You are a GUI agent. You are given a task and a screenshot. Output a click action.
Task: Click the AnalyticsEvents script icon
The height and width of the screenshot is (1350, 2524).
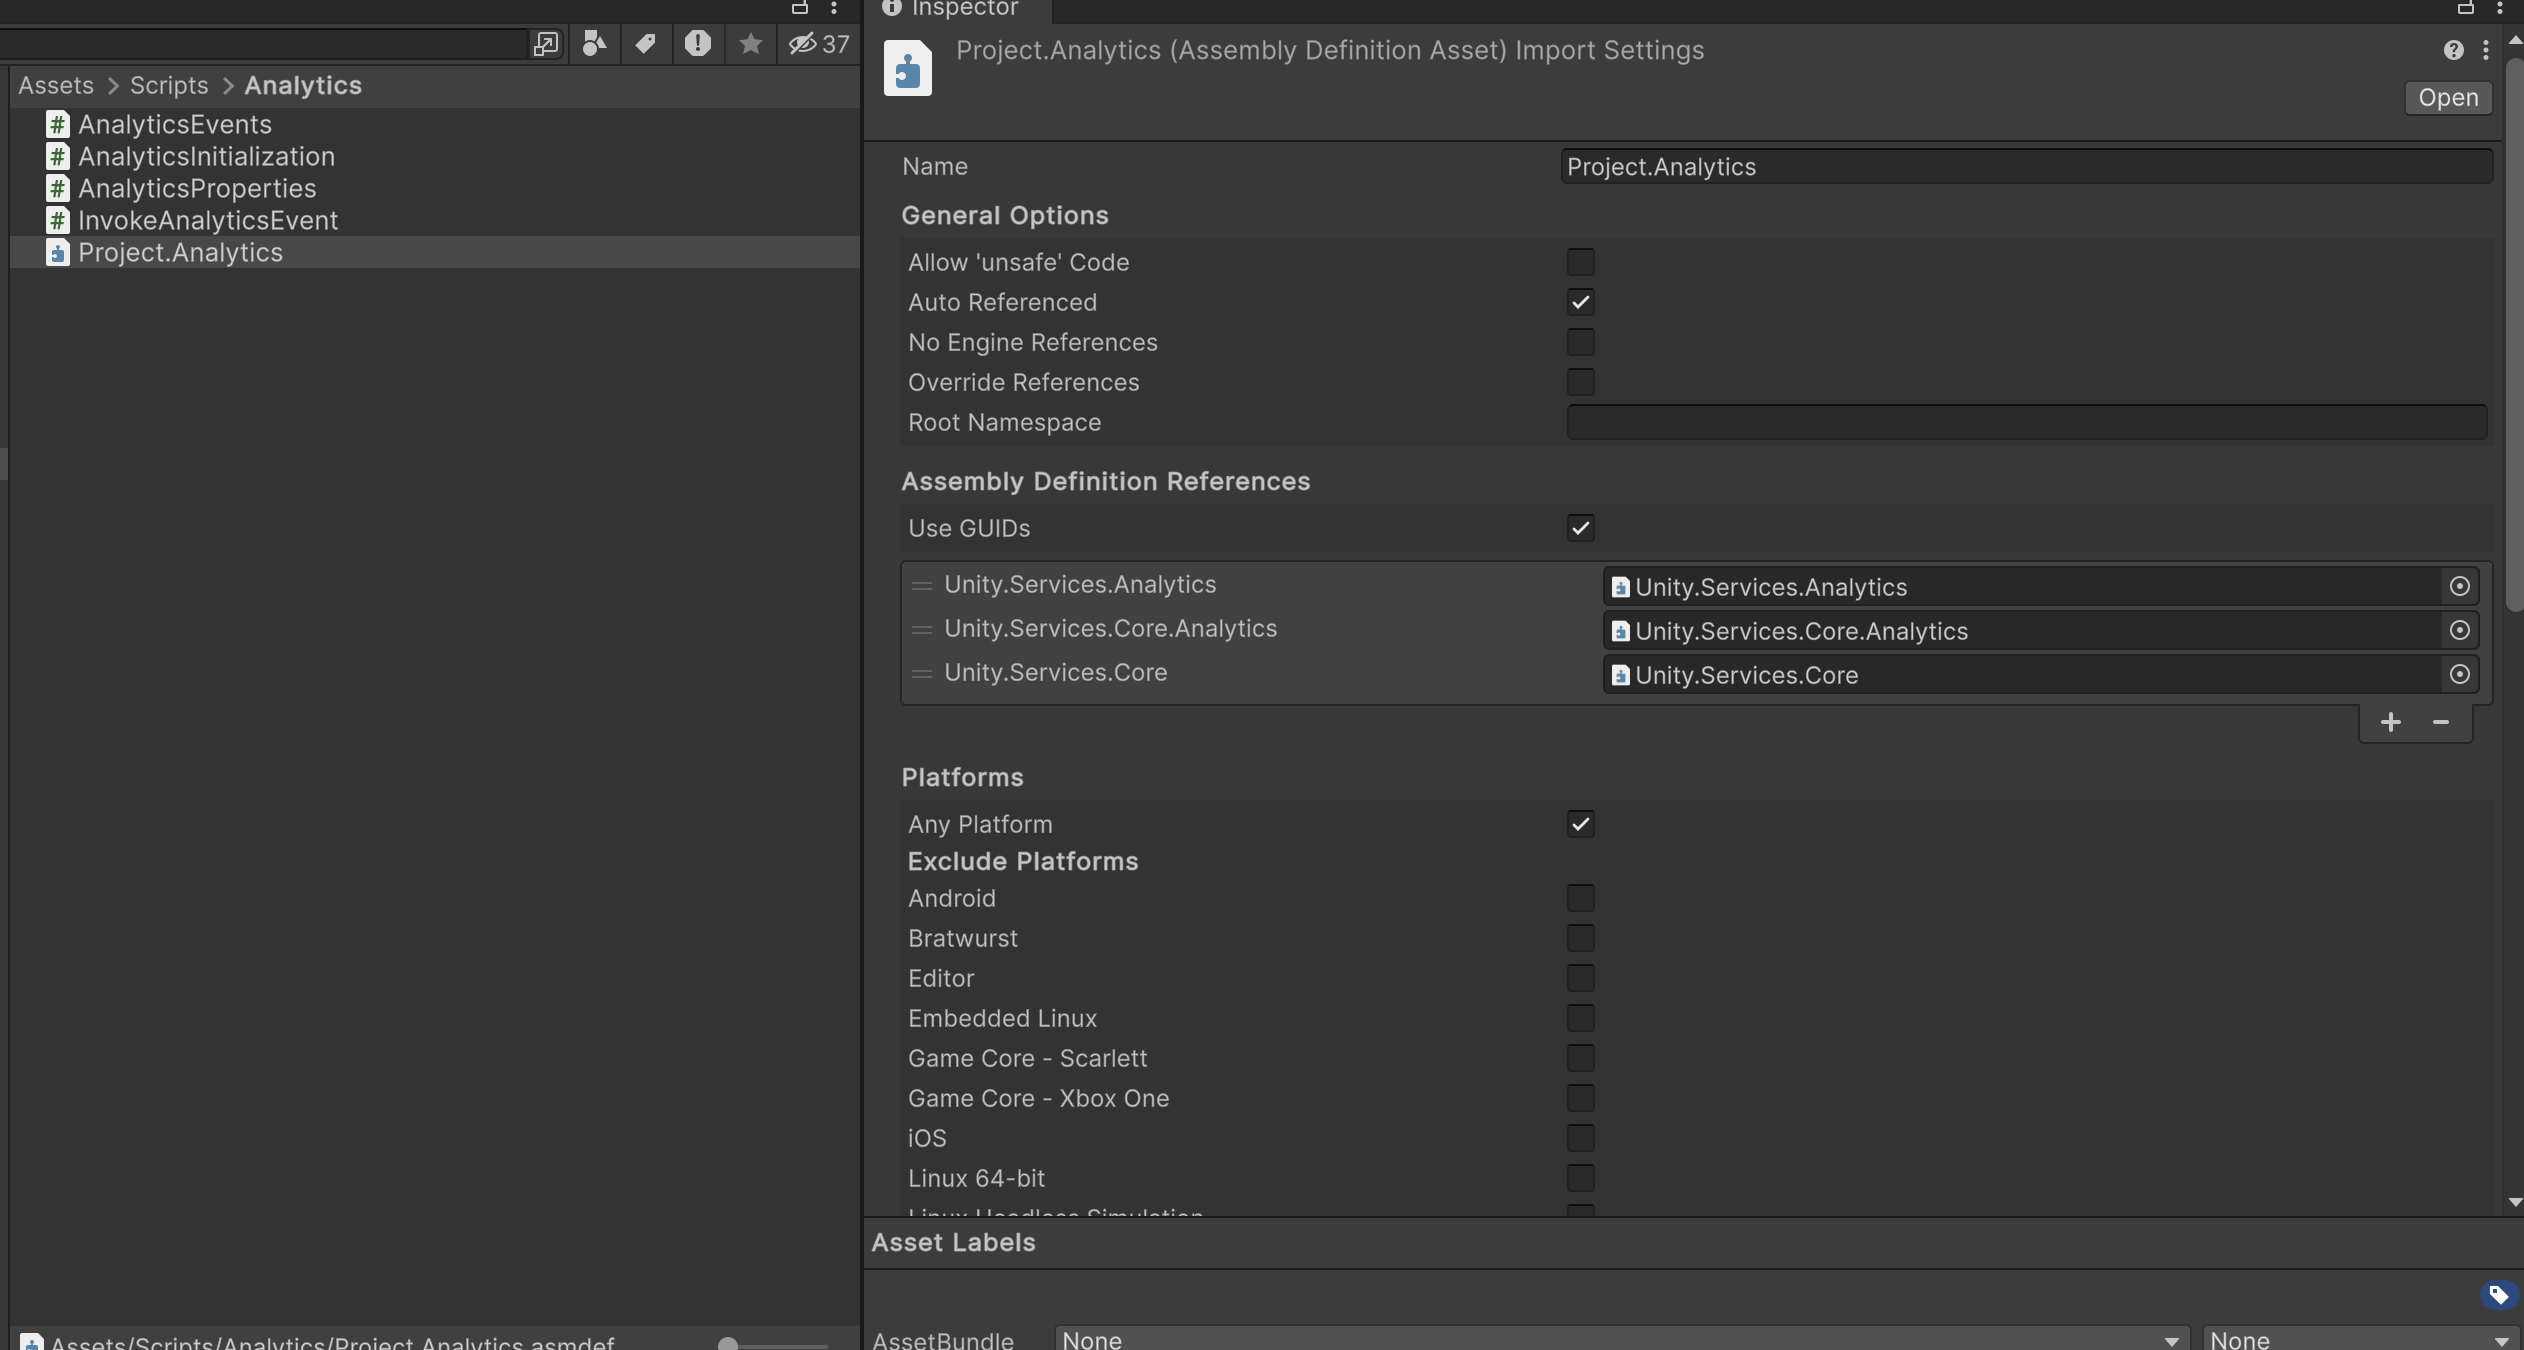coord(57,123)
